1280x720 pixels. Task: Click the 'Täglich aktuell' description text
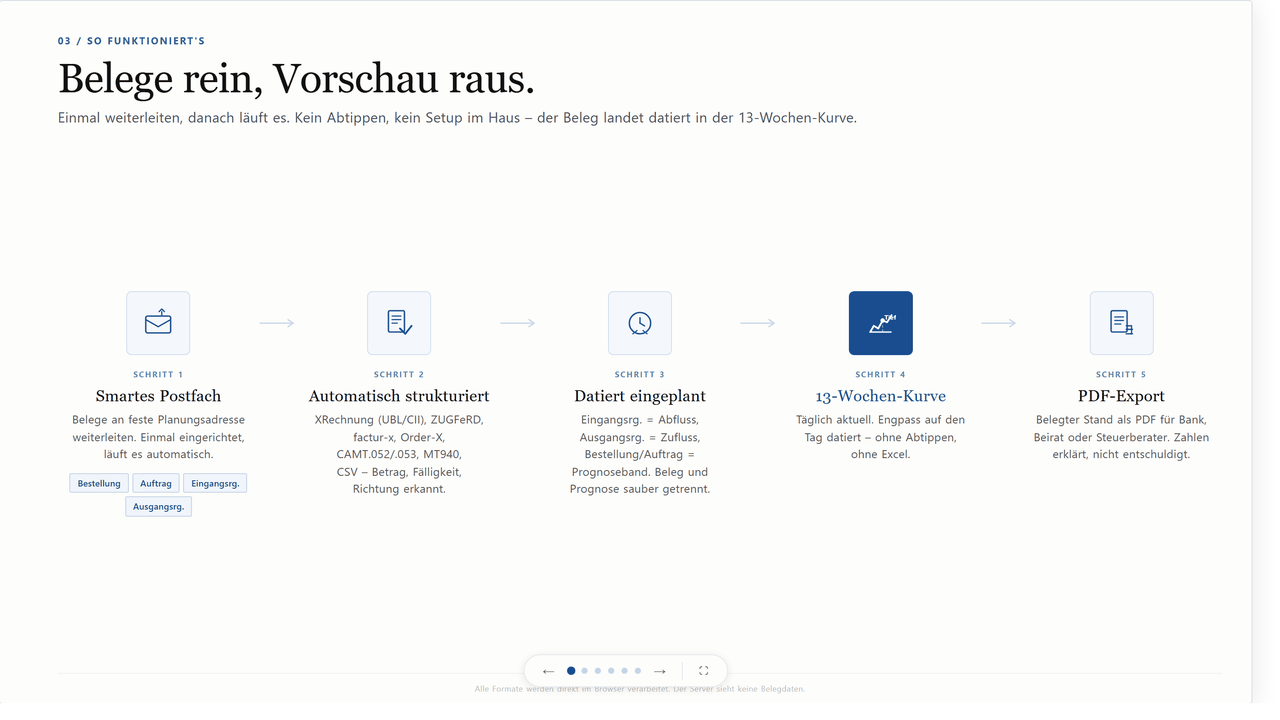point(881,437)
